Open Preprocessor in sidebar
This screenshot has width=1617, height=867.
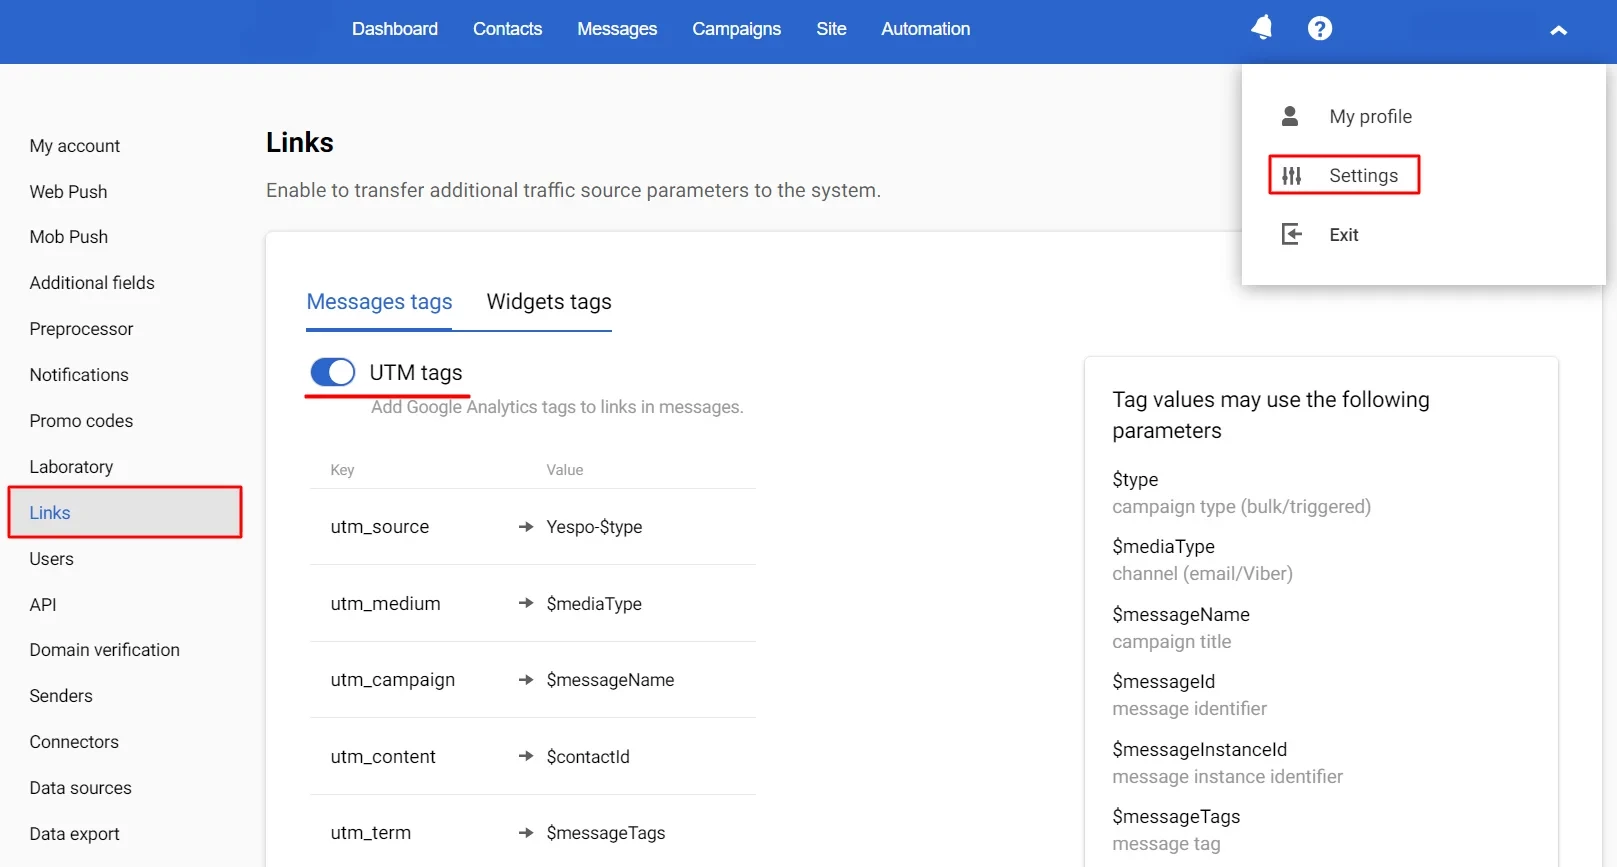coord(81,329)
